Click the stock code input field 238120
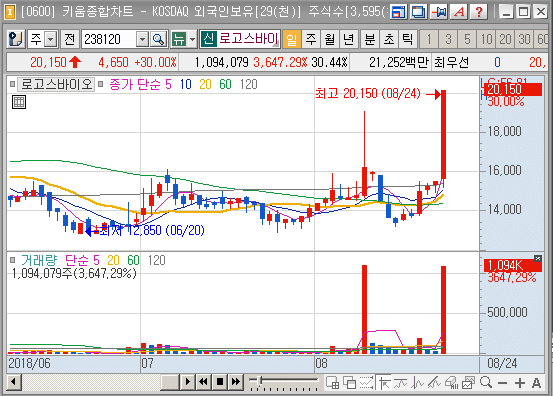 tap(109, 39)
